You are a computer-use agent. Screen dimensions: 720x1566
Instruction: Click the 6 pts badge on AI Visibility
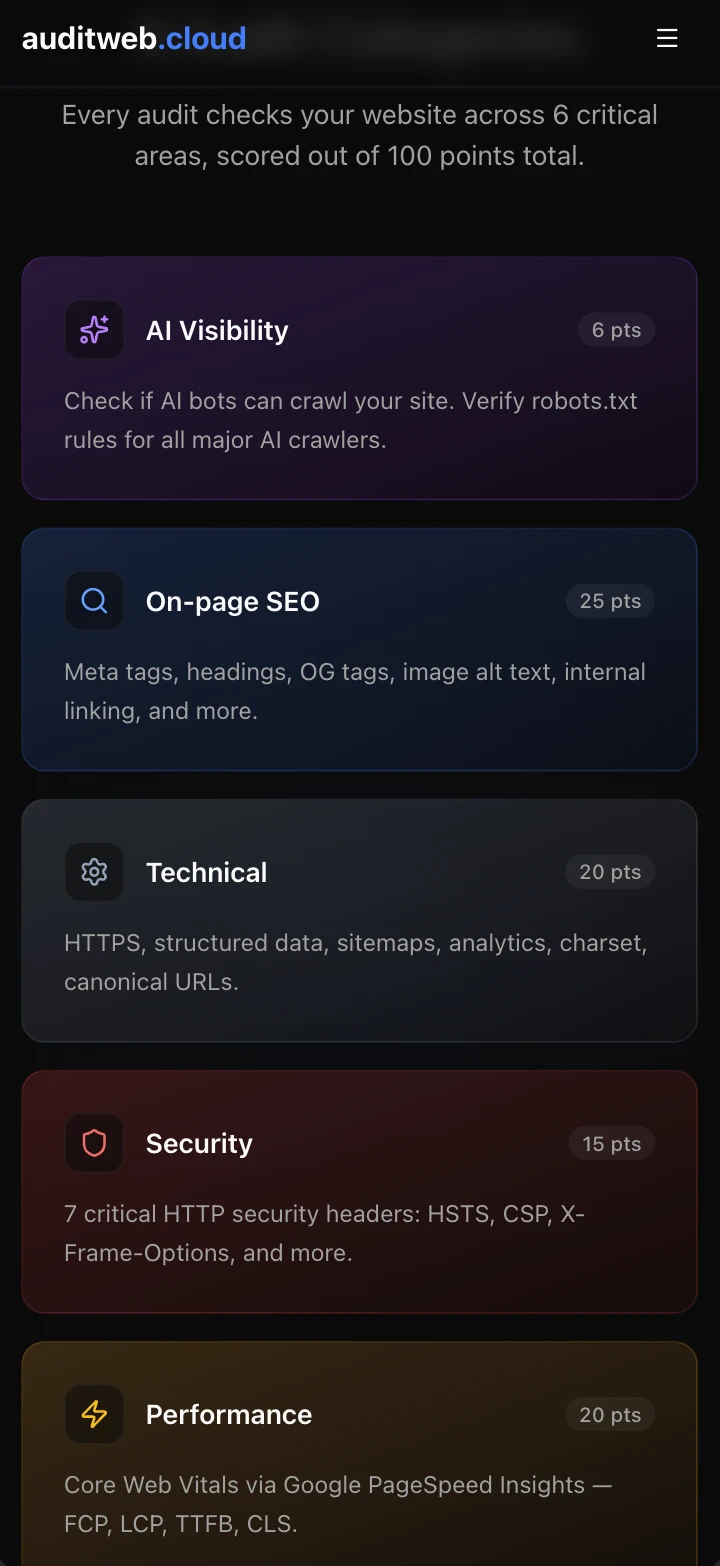(616, 329)
